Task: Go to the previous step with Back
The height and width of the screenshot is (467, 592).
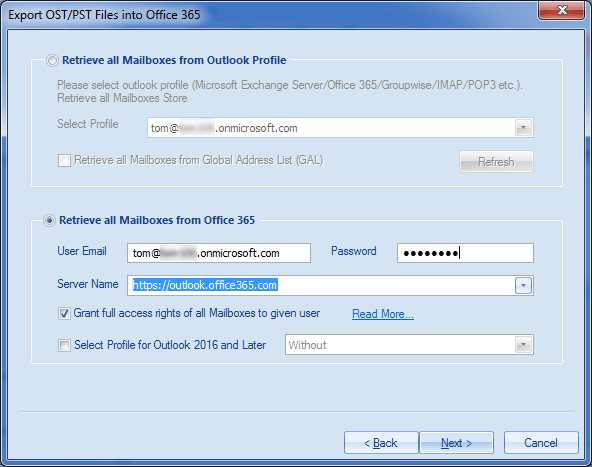Action: tap(381, 442)
